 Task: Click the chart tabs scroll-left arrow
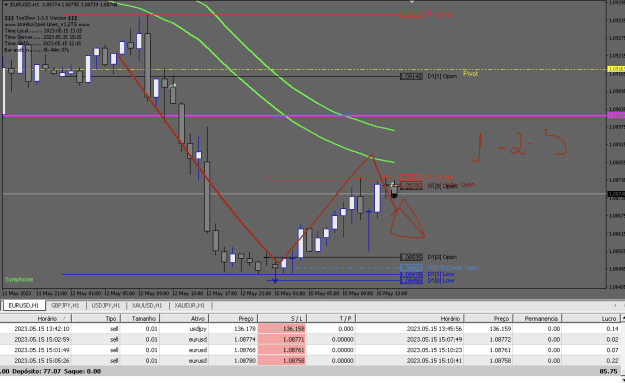pos(615,305)
